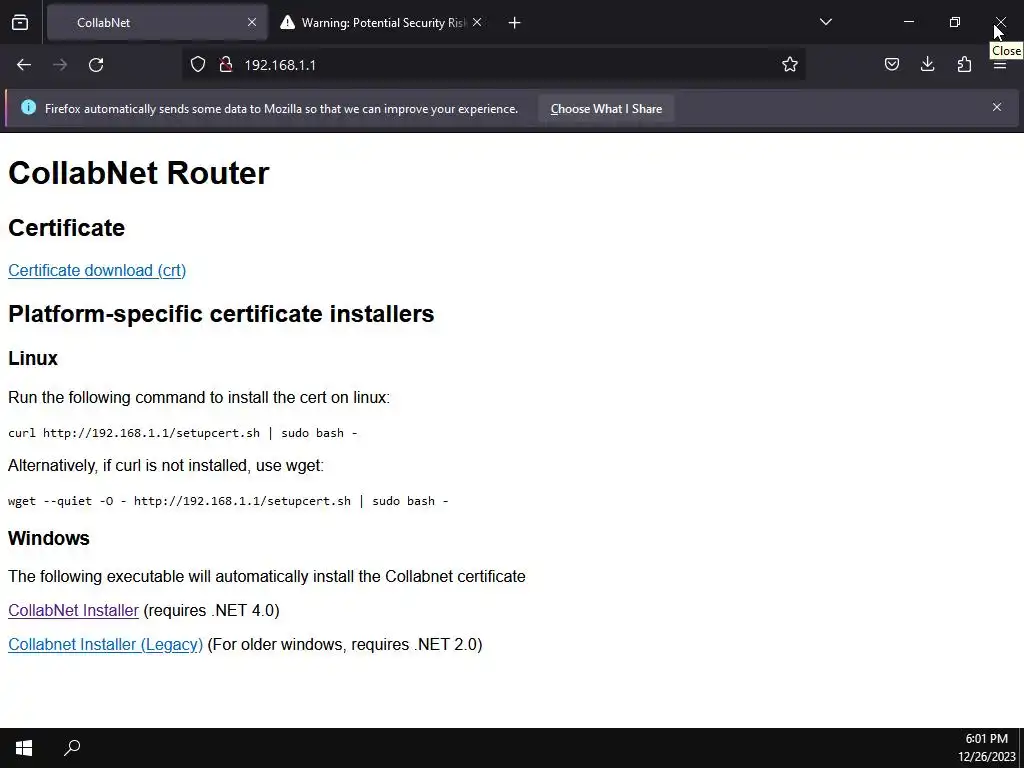Reload the current page
1024x768 pixels.
[96, 65]
